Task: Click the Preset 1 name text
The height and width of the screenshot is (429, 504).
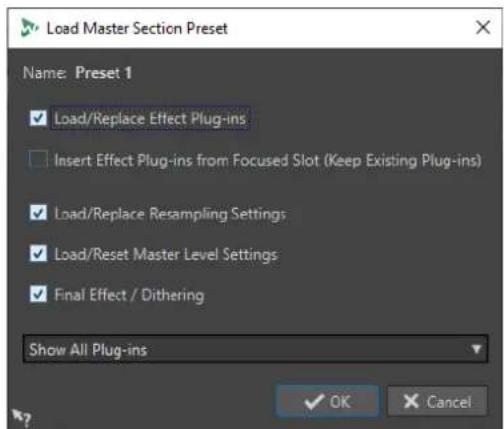Action: (x=103, y=73)
